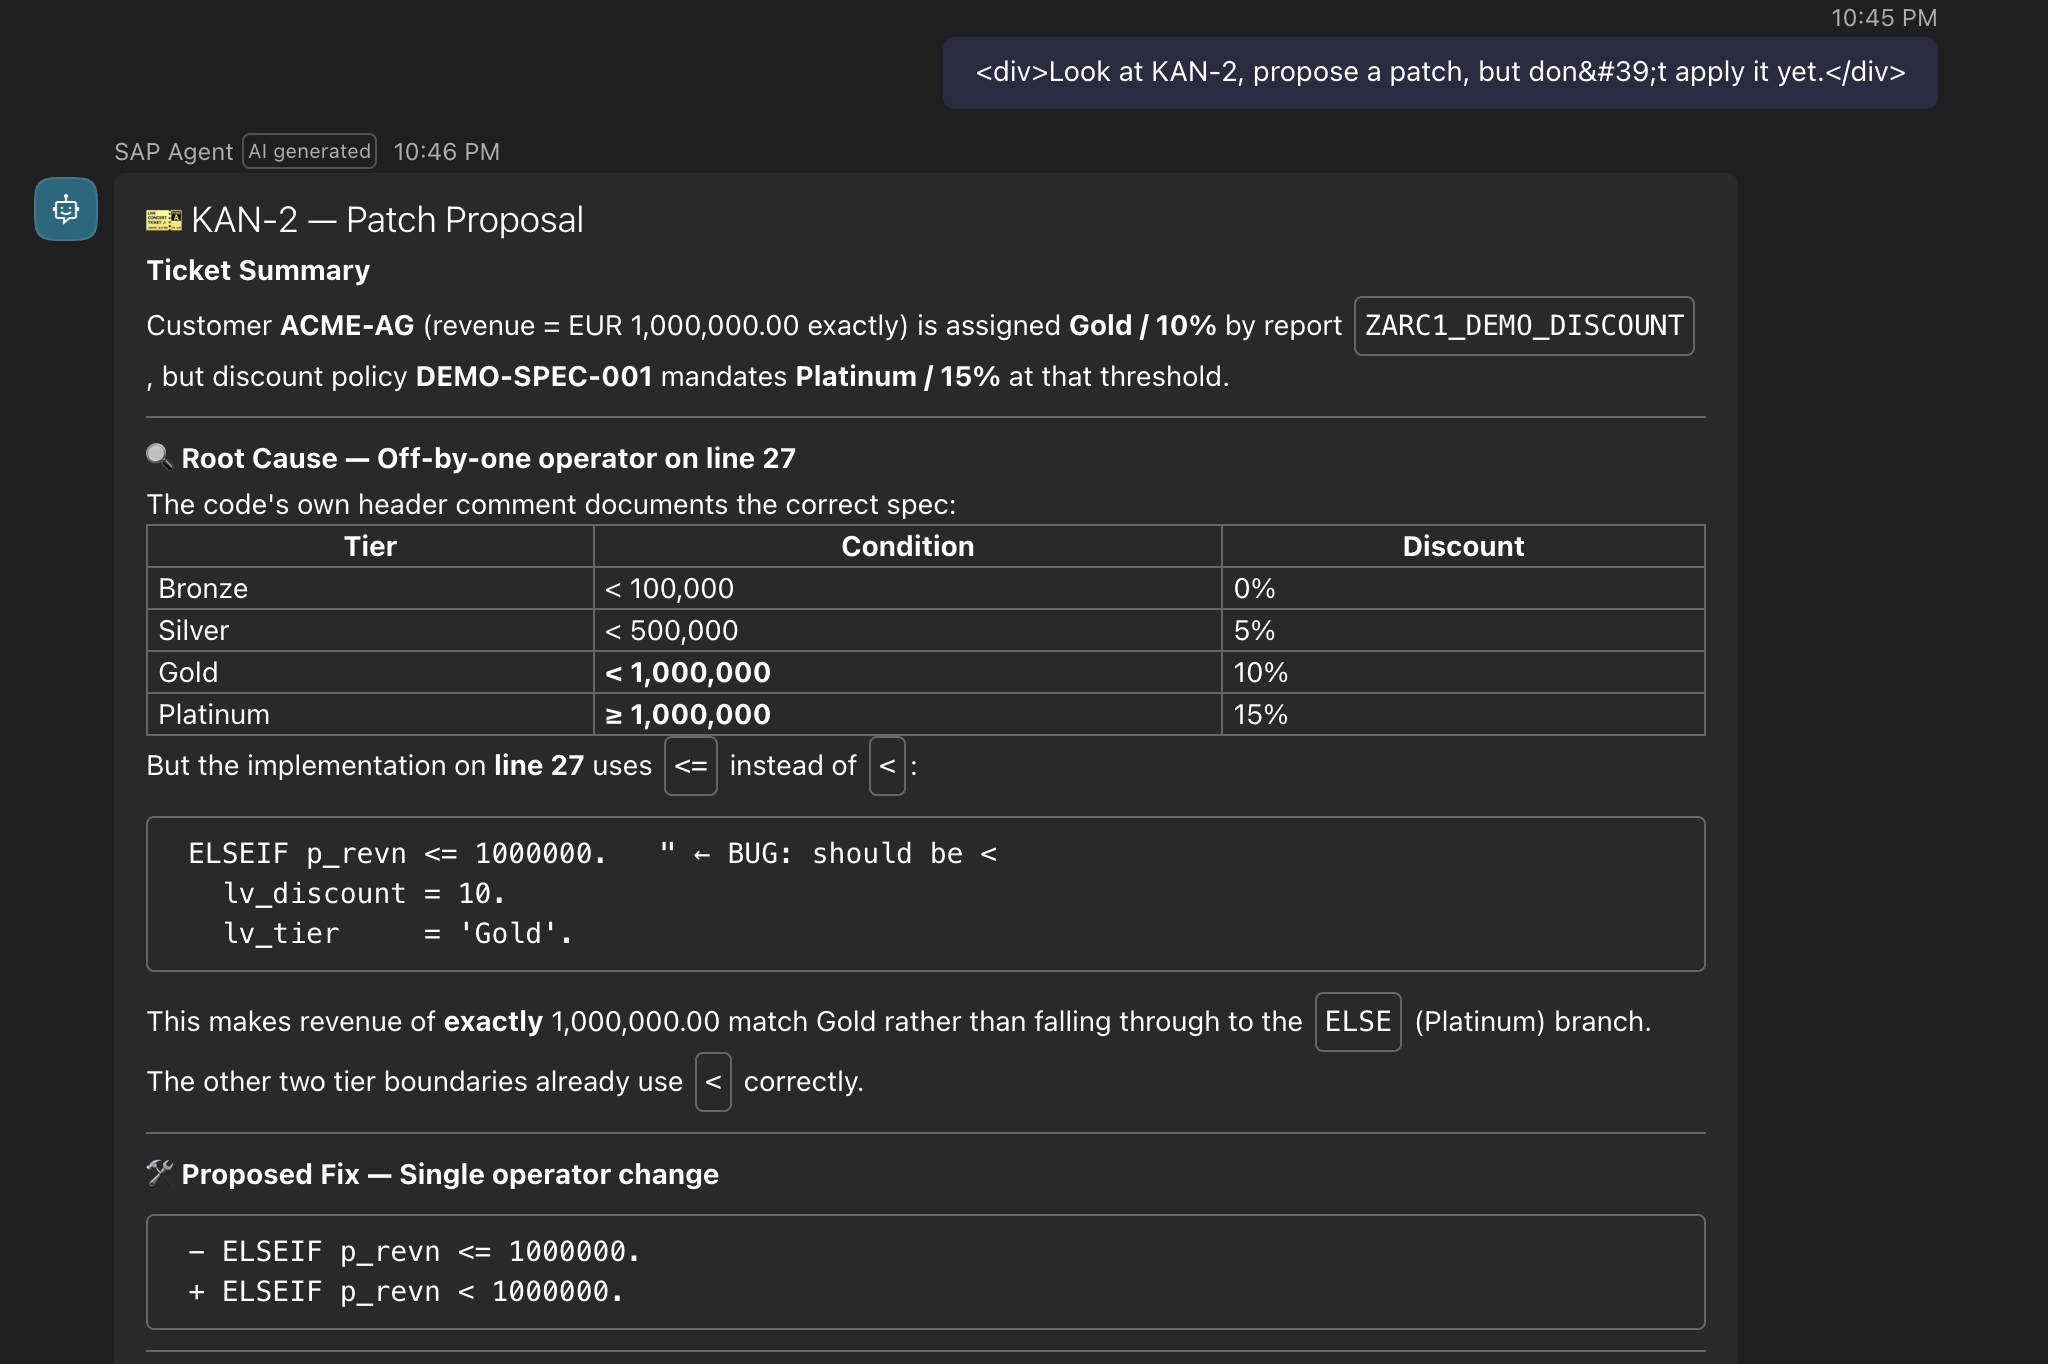Click the 'Bronze' table cell
2048x1364 pixels.
370,588
